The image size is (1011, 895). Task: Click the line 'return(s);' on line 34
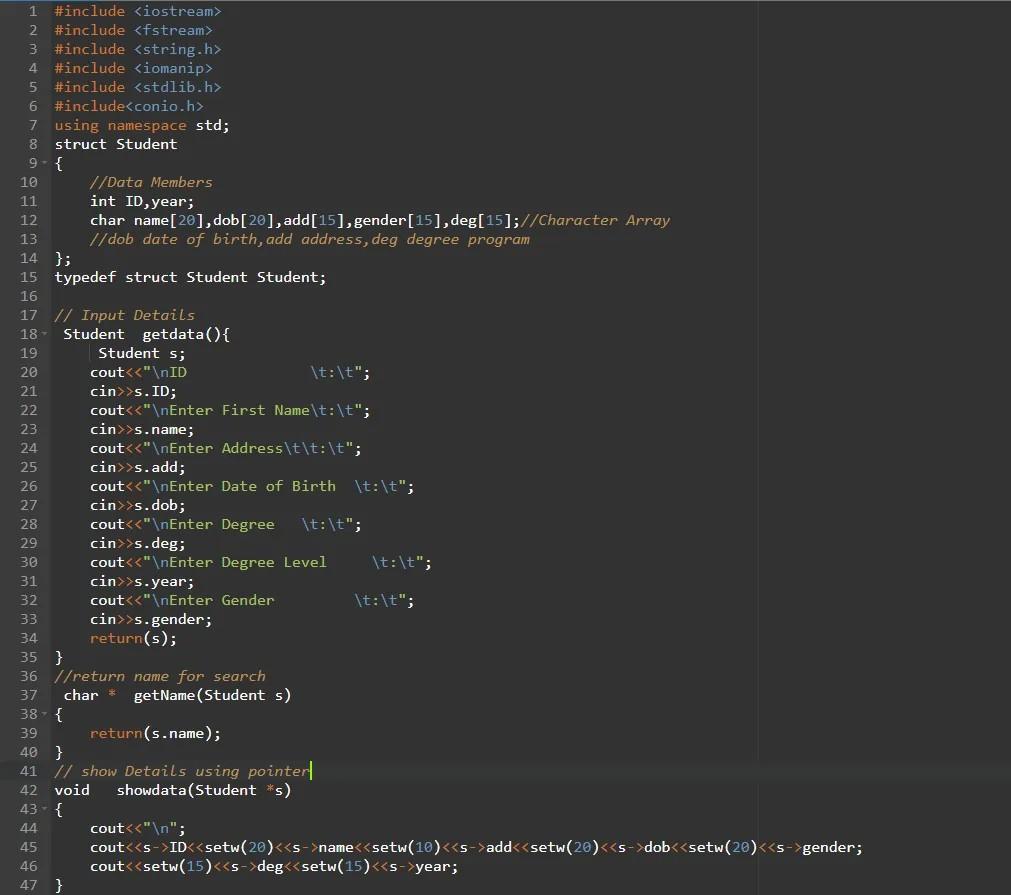pyautogui.click(x=133, y=638)
